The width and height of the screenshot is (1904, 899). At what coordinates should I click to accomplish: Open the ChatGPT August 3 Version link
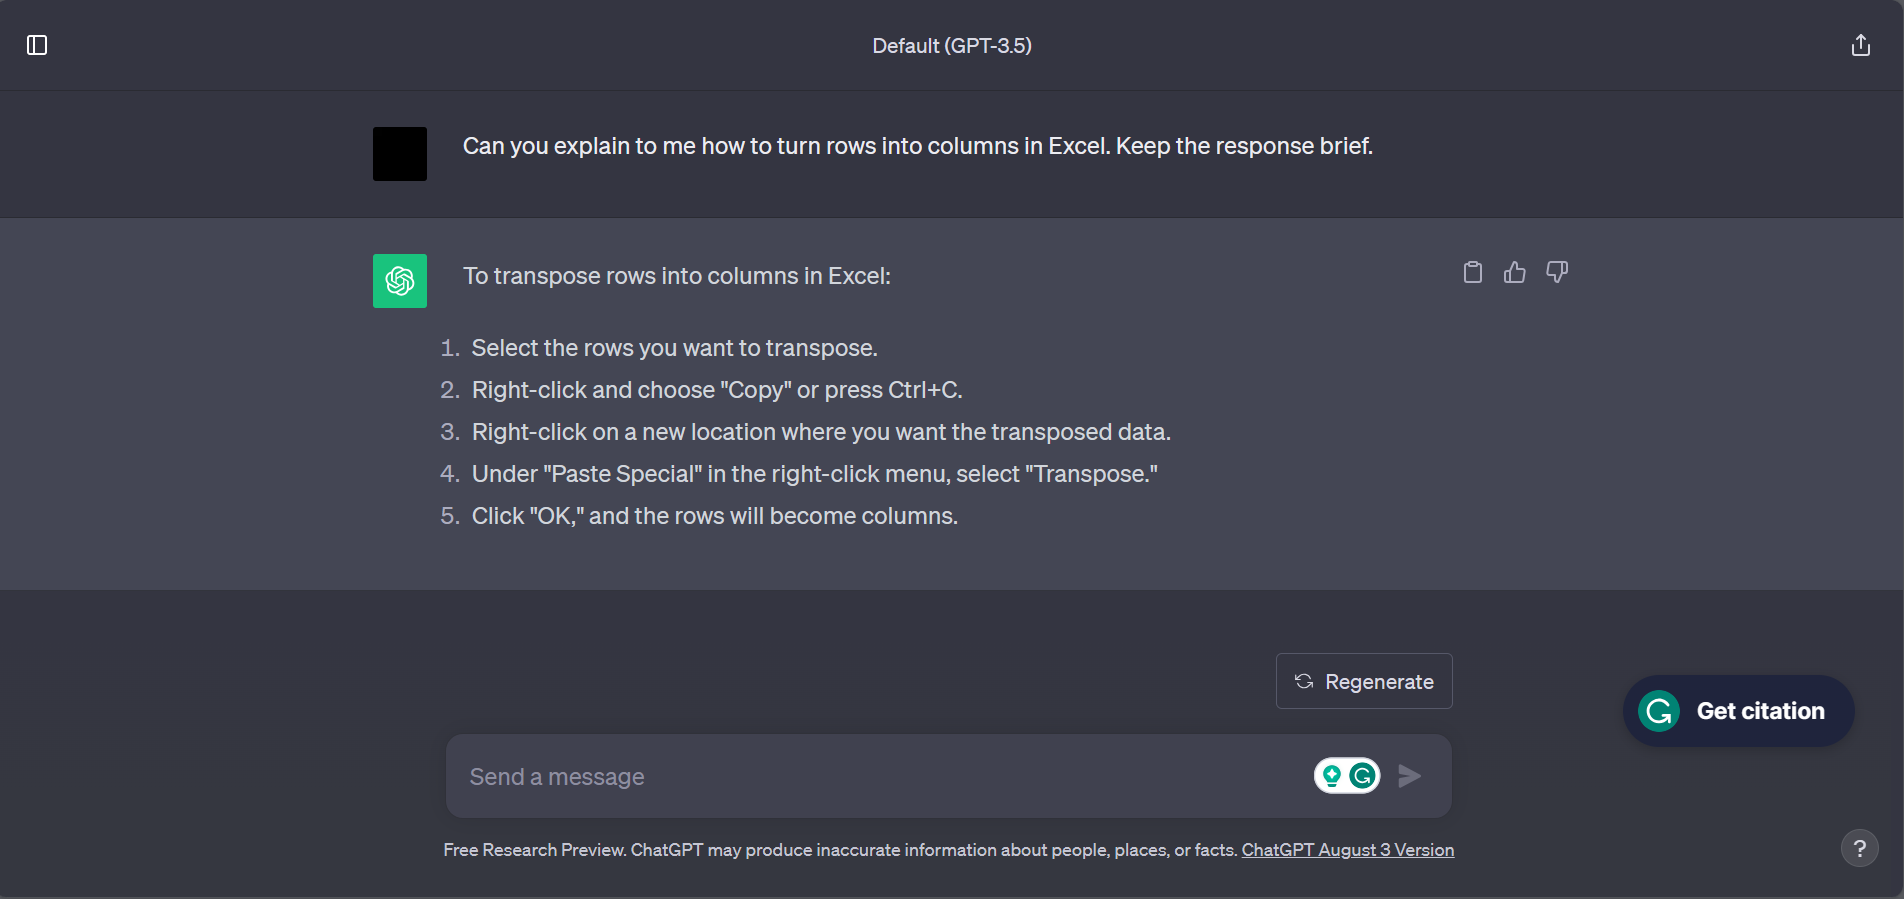[x=1347, y=850]
